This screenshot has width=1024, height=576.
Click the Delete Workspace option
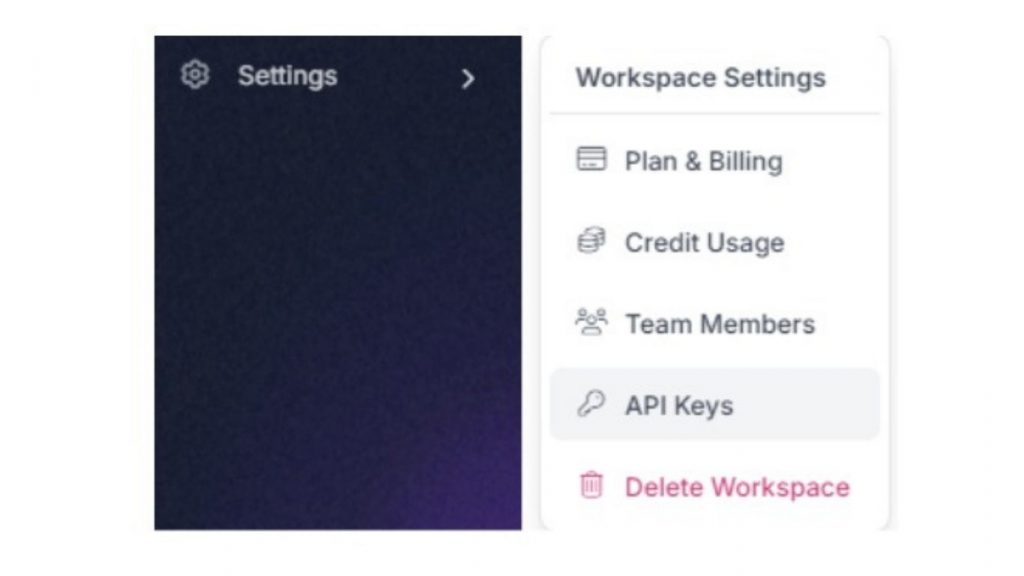coord(736,487)
